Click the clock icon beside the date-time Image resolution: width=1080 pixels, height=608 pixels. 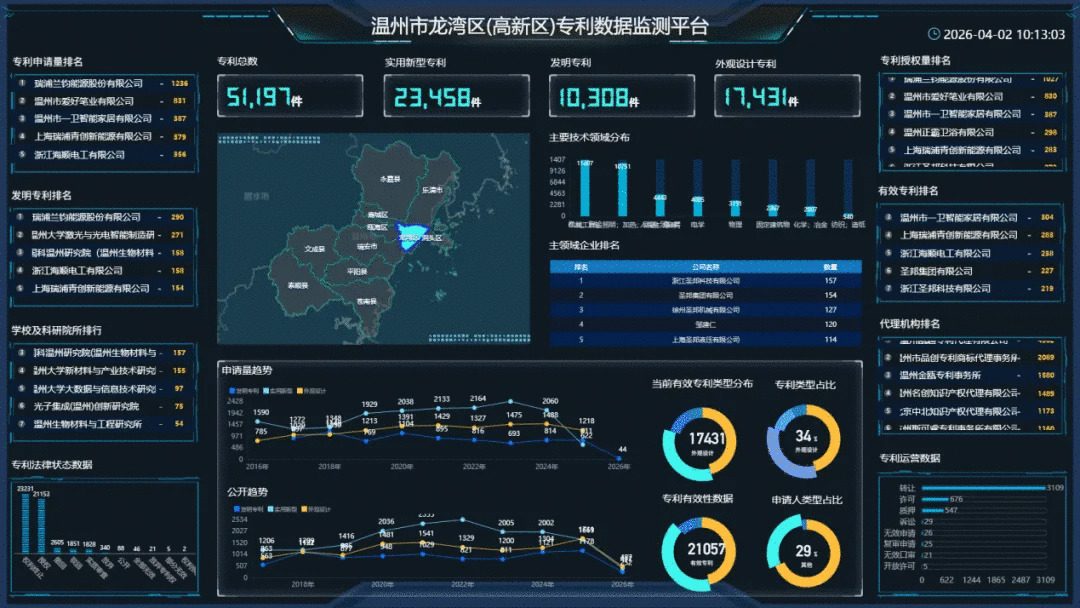pos(934,34)
